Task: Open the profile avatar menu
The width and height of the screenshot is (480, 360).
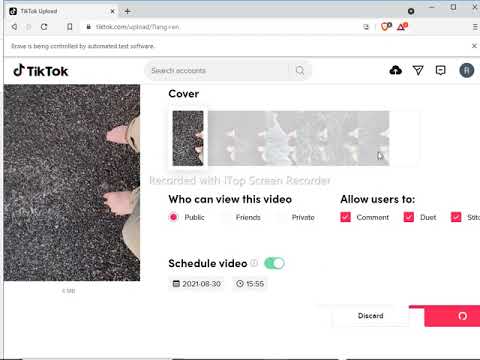Action: pyautogui.click(x=467, y=71)
